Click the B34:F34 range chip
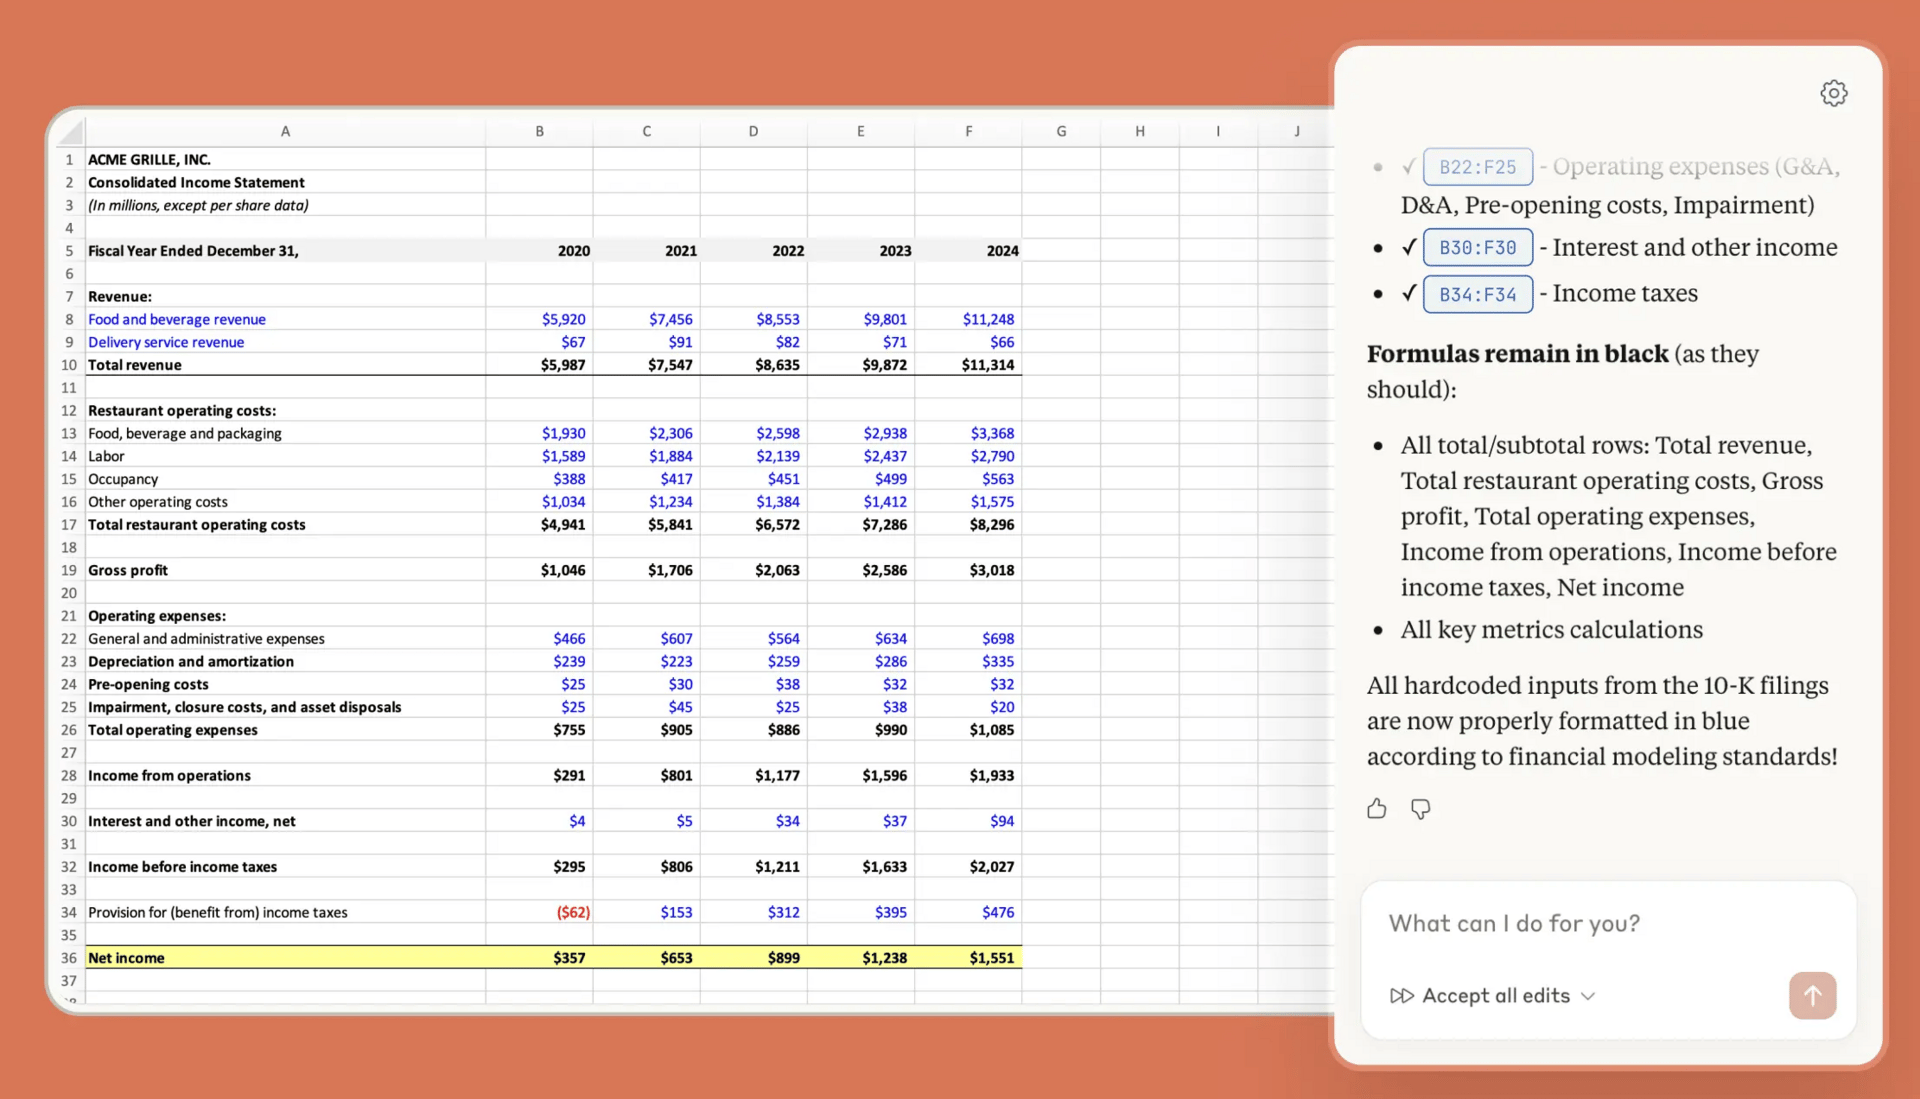This screenshot has width=1920, height=1099. coord(1477,294)
